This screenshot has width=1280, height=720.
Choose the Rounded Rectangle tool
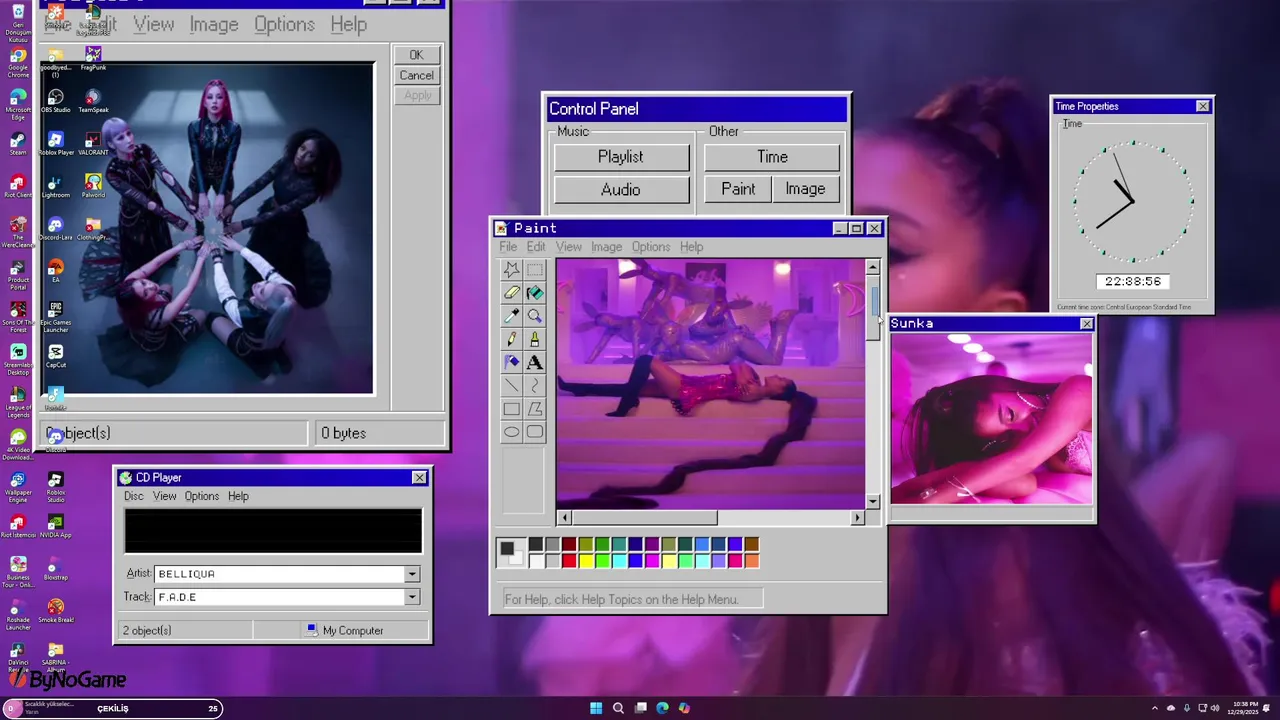[535, 432]
